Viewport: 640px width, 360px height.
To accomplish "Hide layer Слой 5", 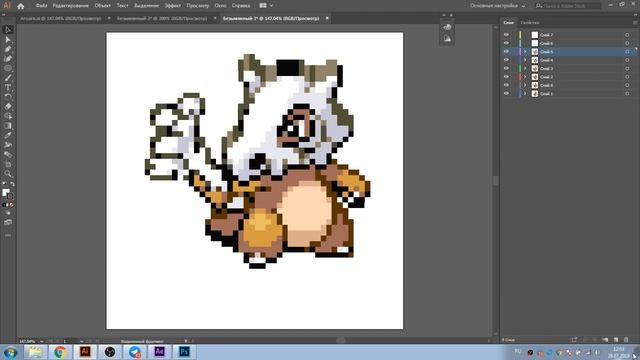I will [x=507, y=52].
